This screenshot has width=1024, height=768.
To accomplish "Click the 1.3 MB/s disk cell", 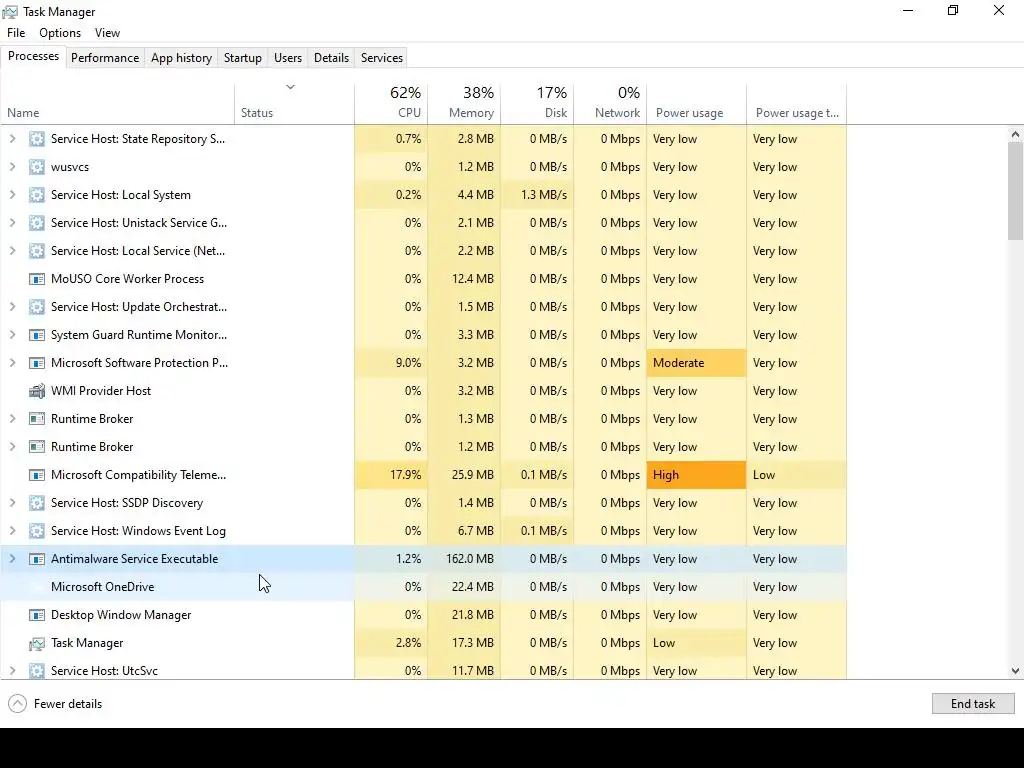I will [x=537, y=195].
